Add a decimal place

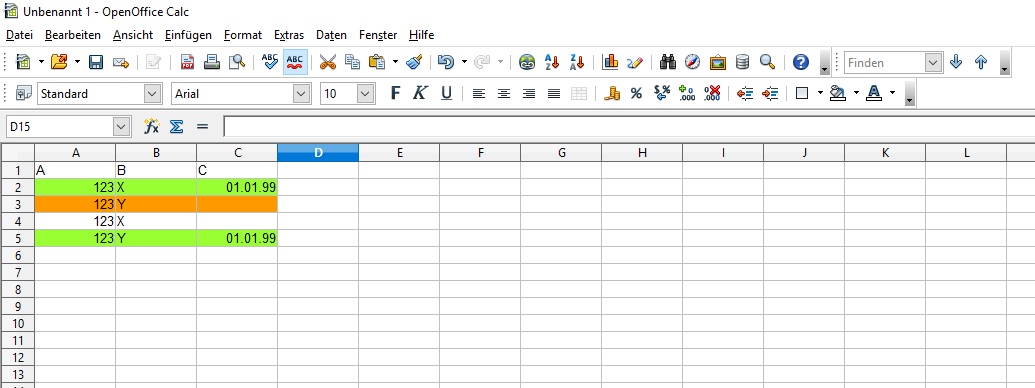(686, 94)
